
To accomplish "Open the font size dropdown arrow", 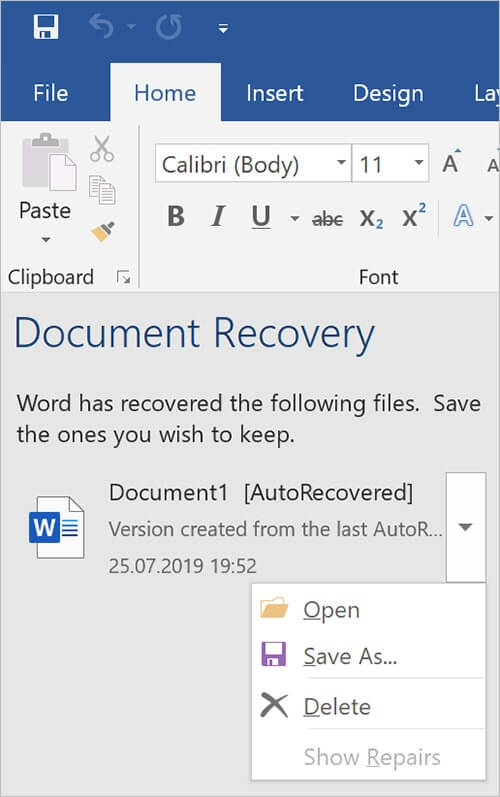I will pyautogui.click(x=419, y=163).
